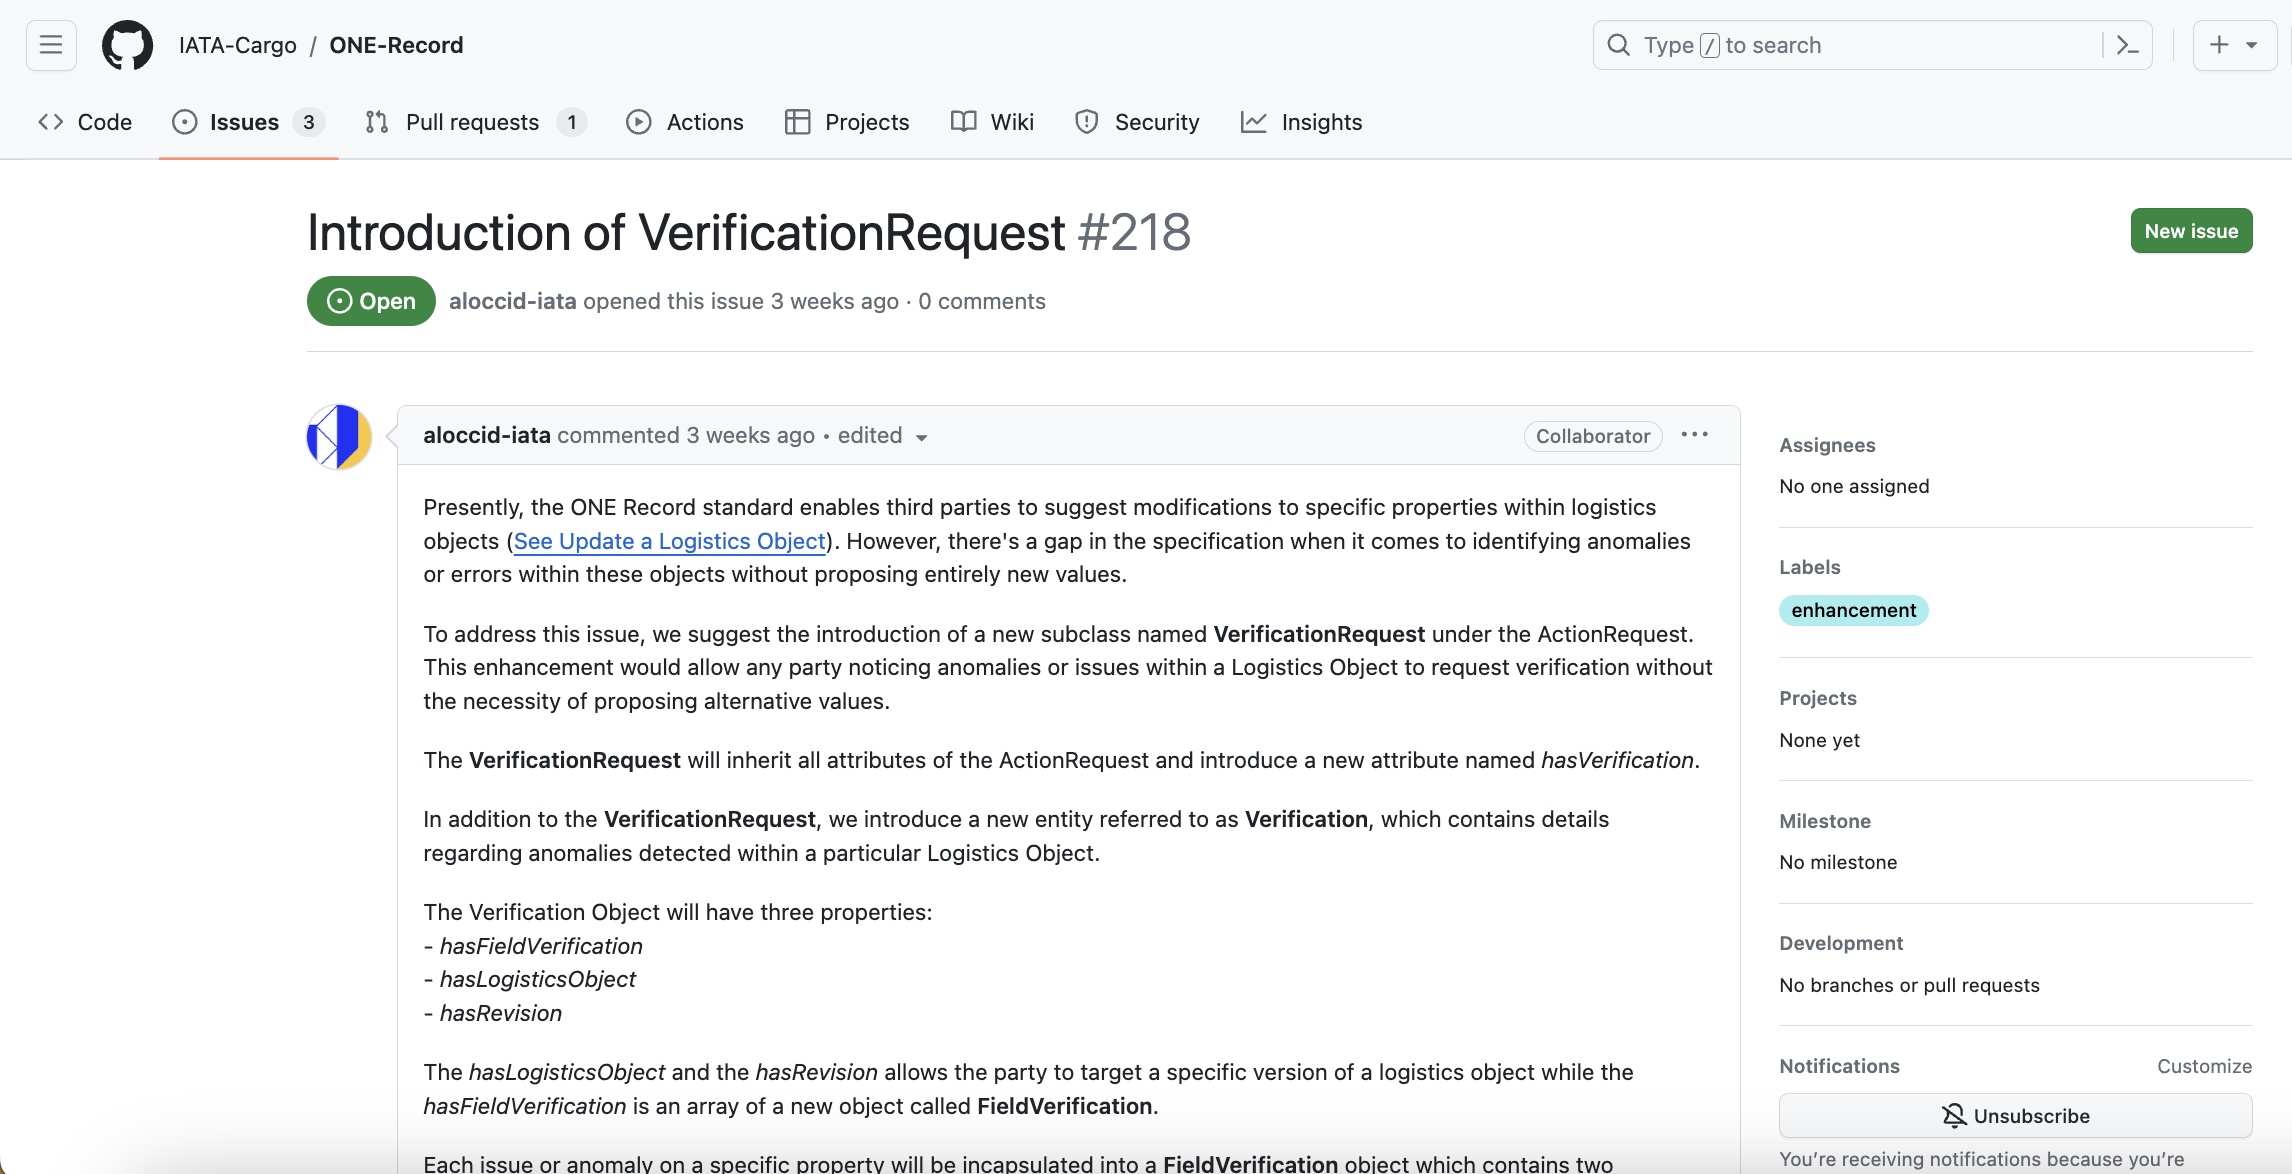
Task: Unsubscribe from issue notifications
Action: [x=2015, y=1116]
